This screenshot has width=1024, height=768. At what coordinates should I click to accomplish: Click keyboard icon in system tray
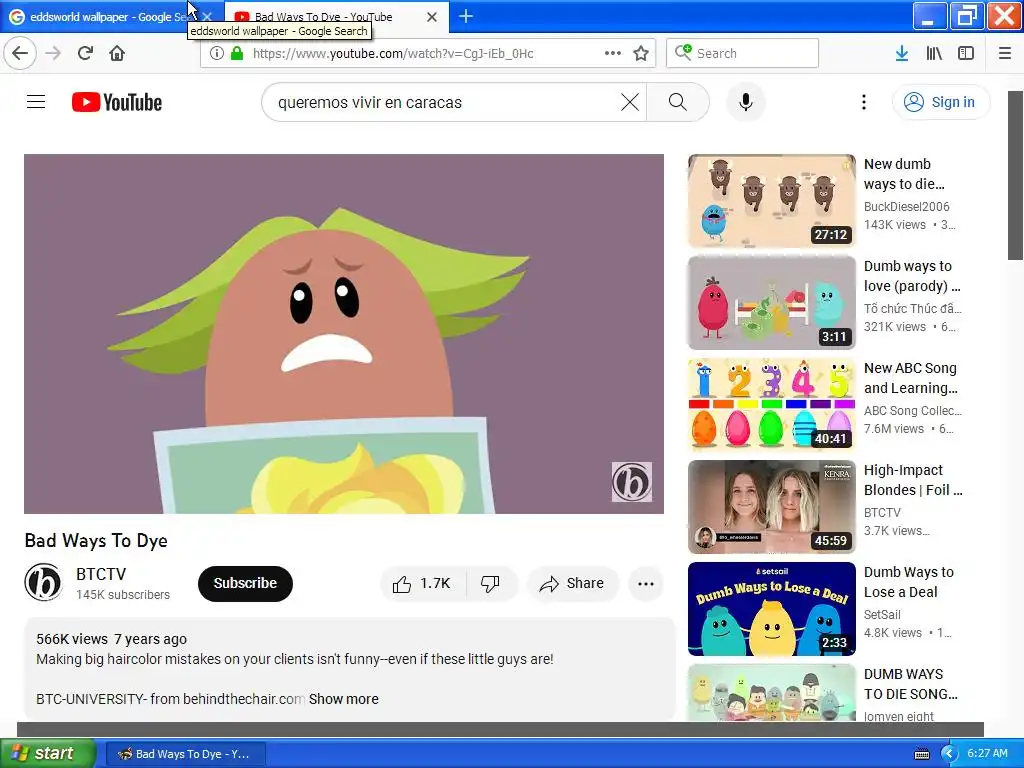point(921,754)
